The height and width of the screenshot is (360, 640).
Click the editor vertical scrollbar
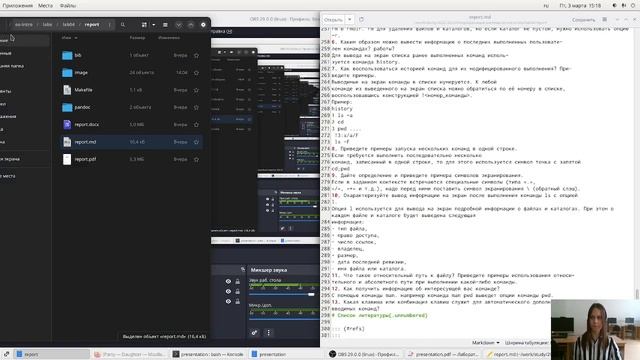point(637,293)
